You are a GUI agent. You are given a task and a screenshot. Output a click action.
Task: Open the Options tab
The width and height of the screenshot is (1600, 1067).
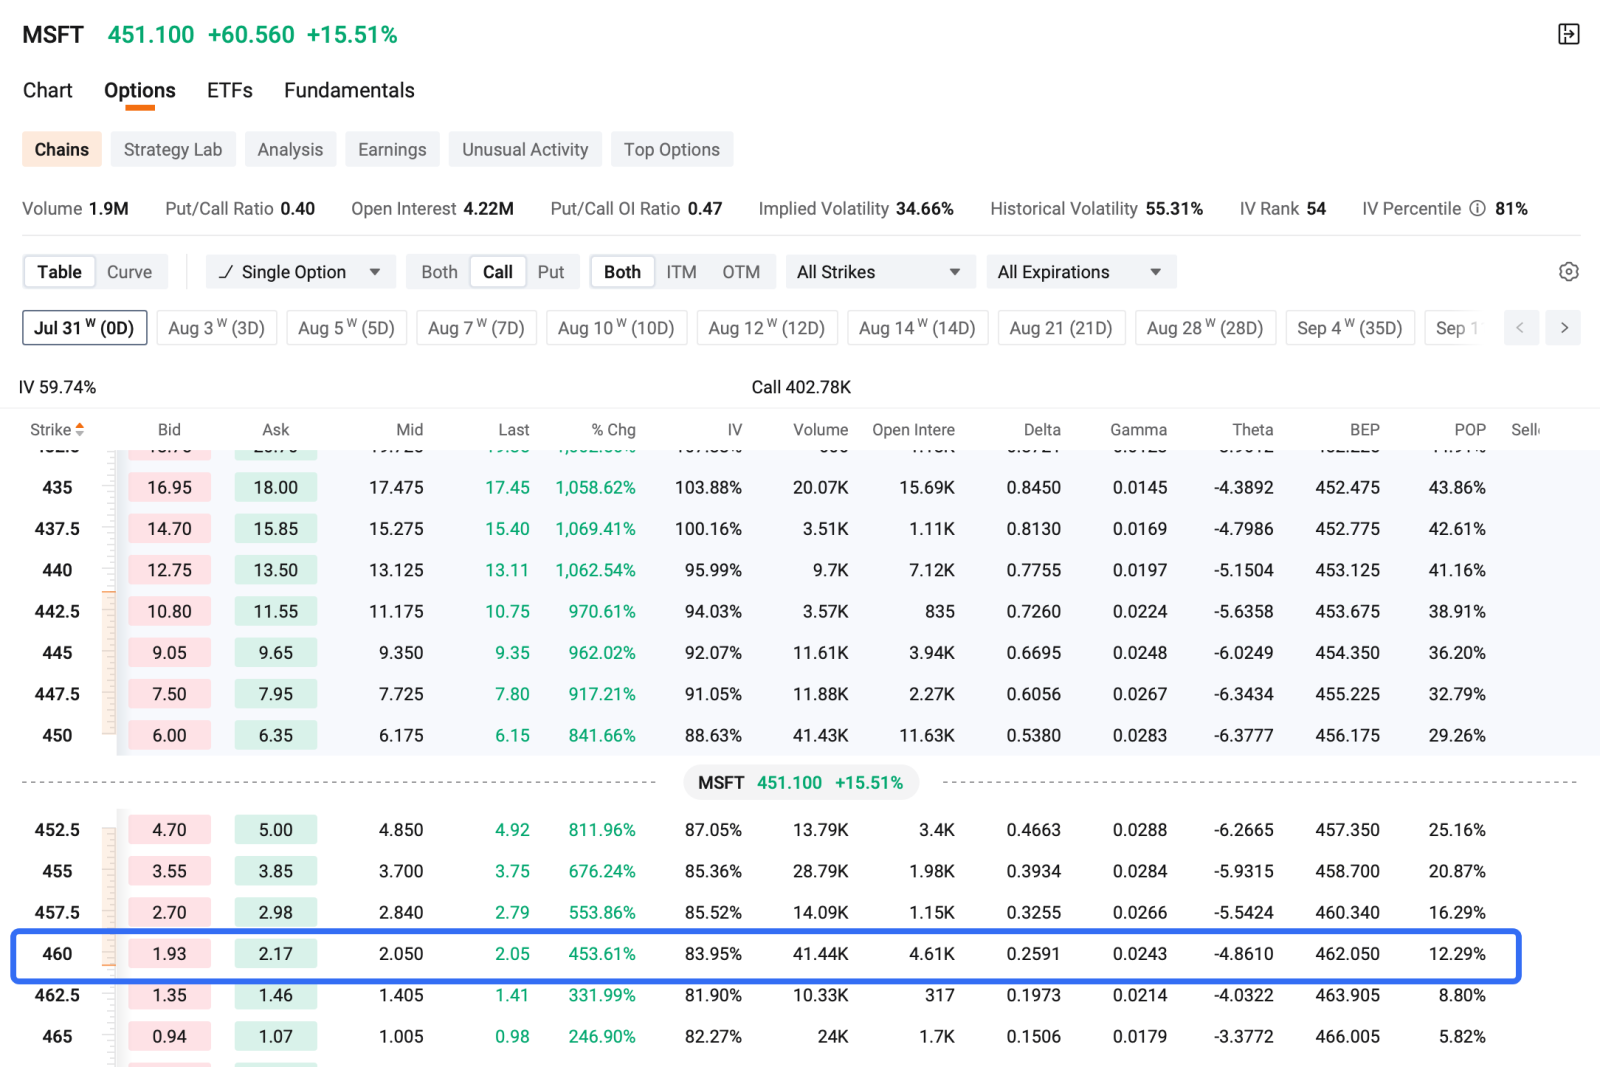point(140,91)
